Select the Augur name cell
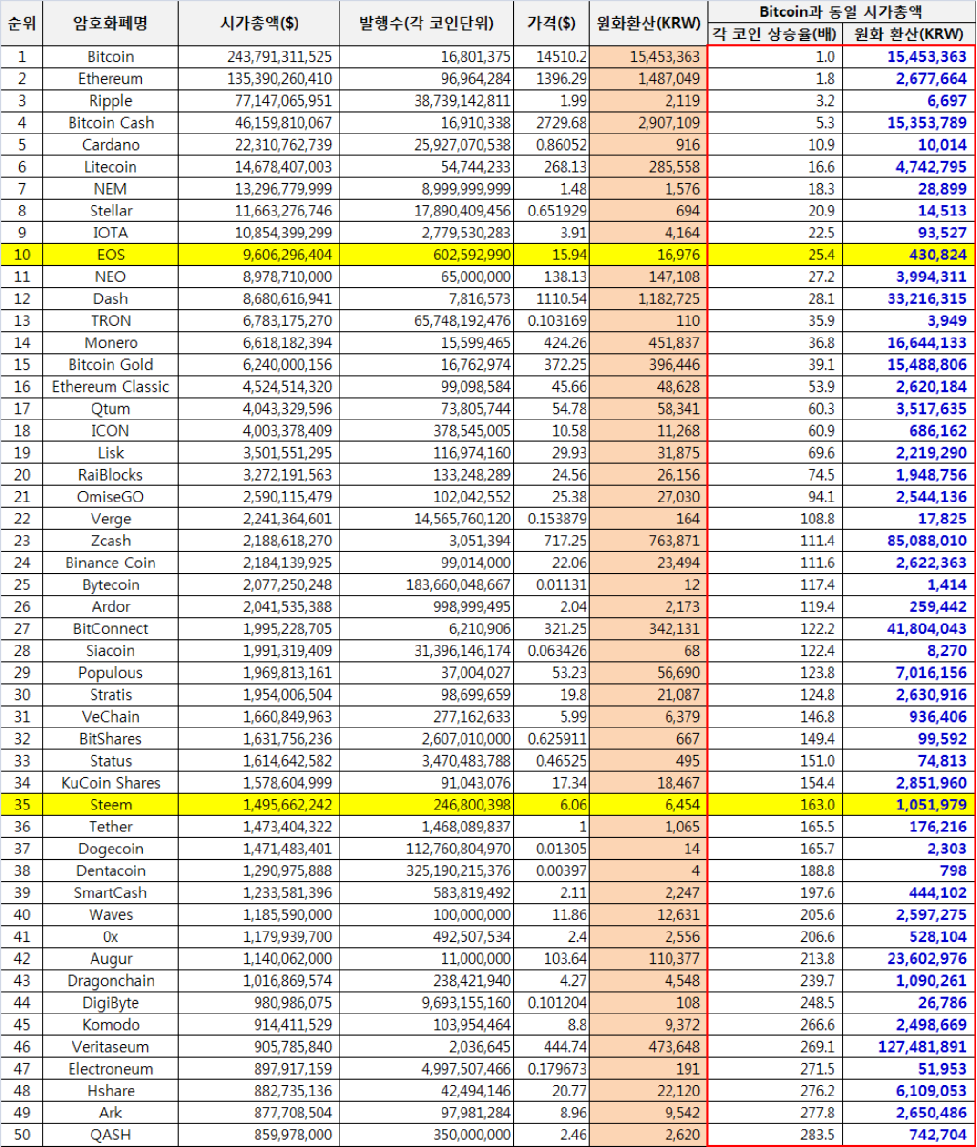Viewport: 977px width, 1147px height. pyautogui.click(x=110, y=958)
